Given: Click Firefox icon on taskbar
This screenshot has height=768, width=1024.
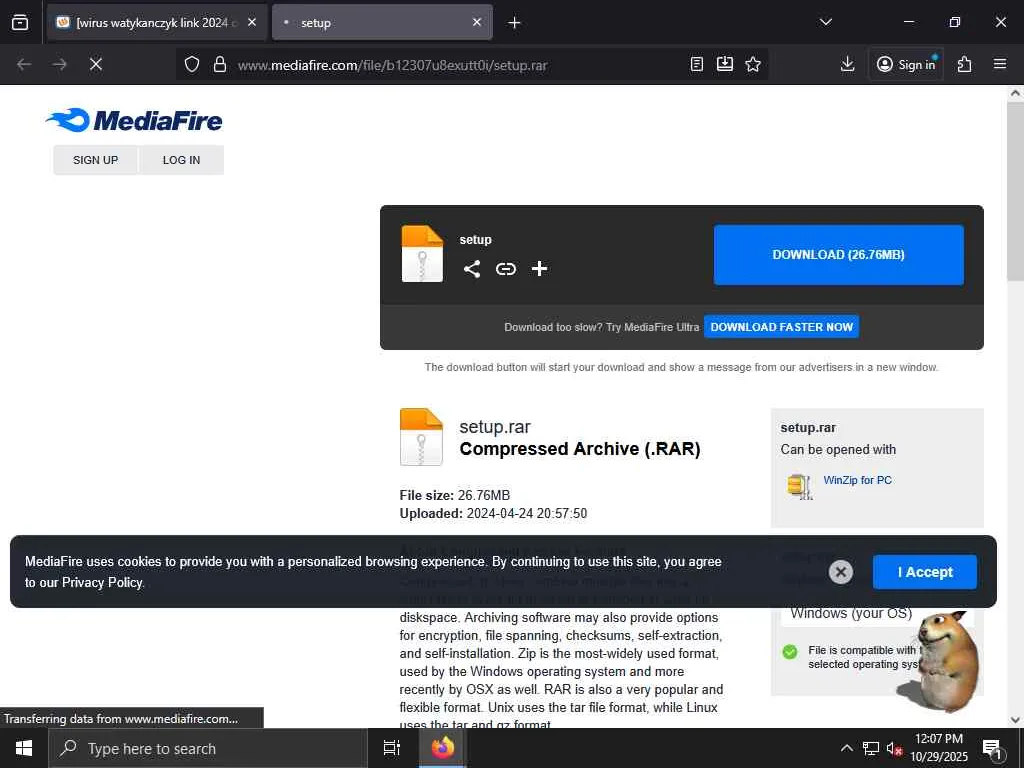Looking at the screenshot, I should tap(442, 748).
